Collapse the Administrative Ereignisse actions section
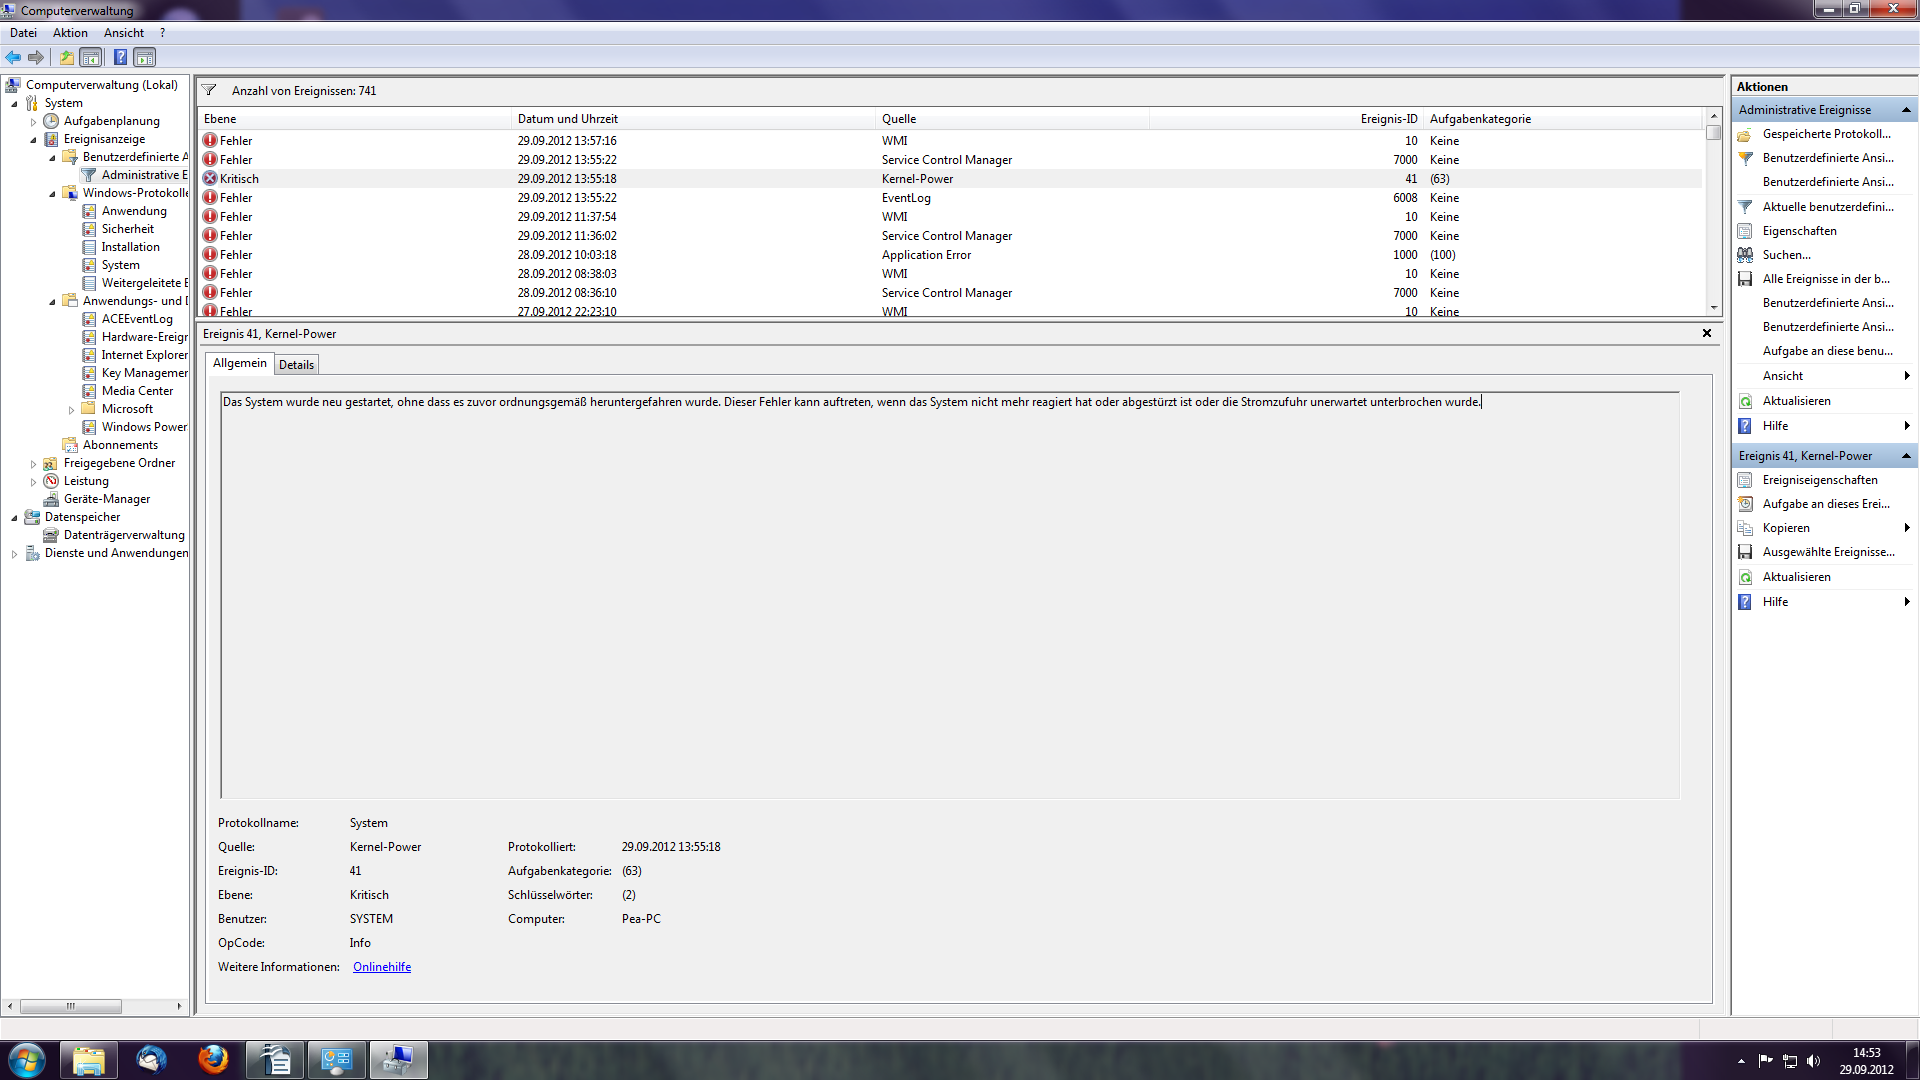Screen dimensions: 1920x1080 click(1906, 110)
